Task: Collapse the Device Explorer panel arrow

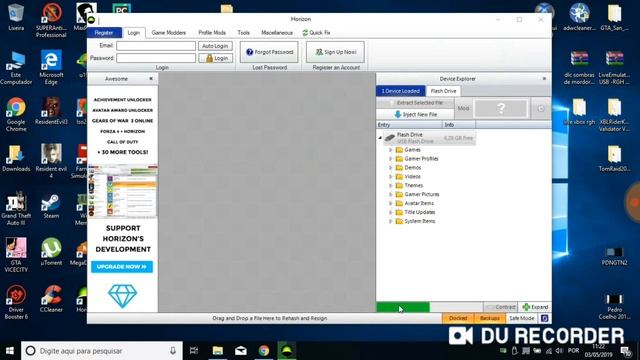Action: [544, 78]
